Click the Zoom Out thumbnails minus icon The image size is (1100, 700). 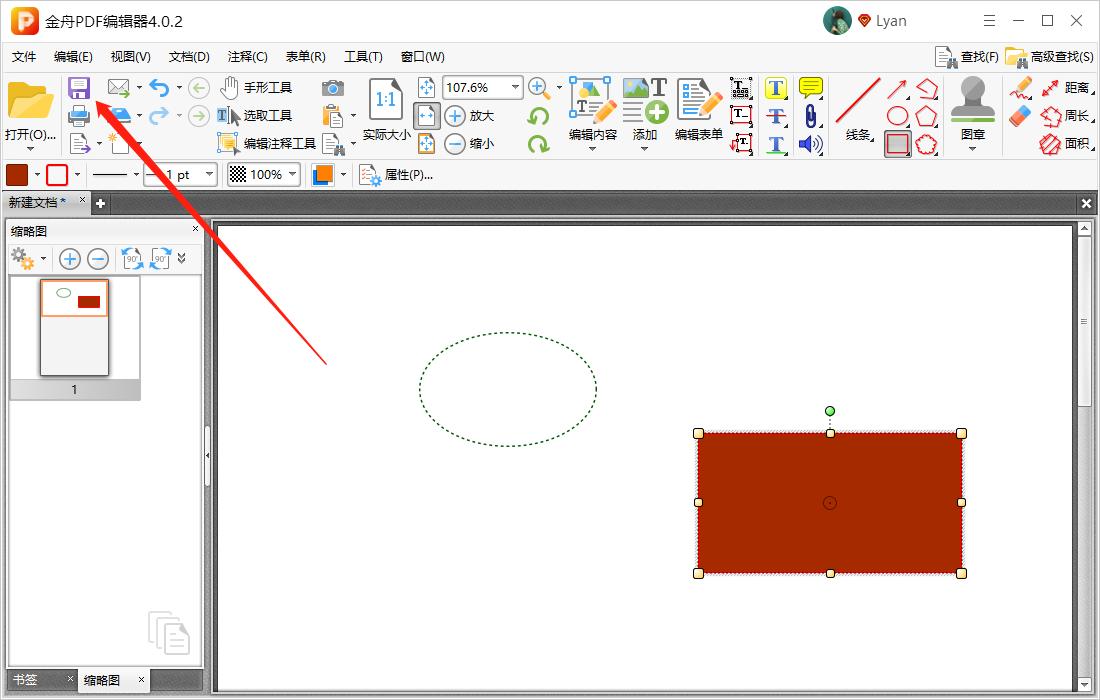coord(98,259)
